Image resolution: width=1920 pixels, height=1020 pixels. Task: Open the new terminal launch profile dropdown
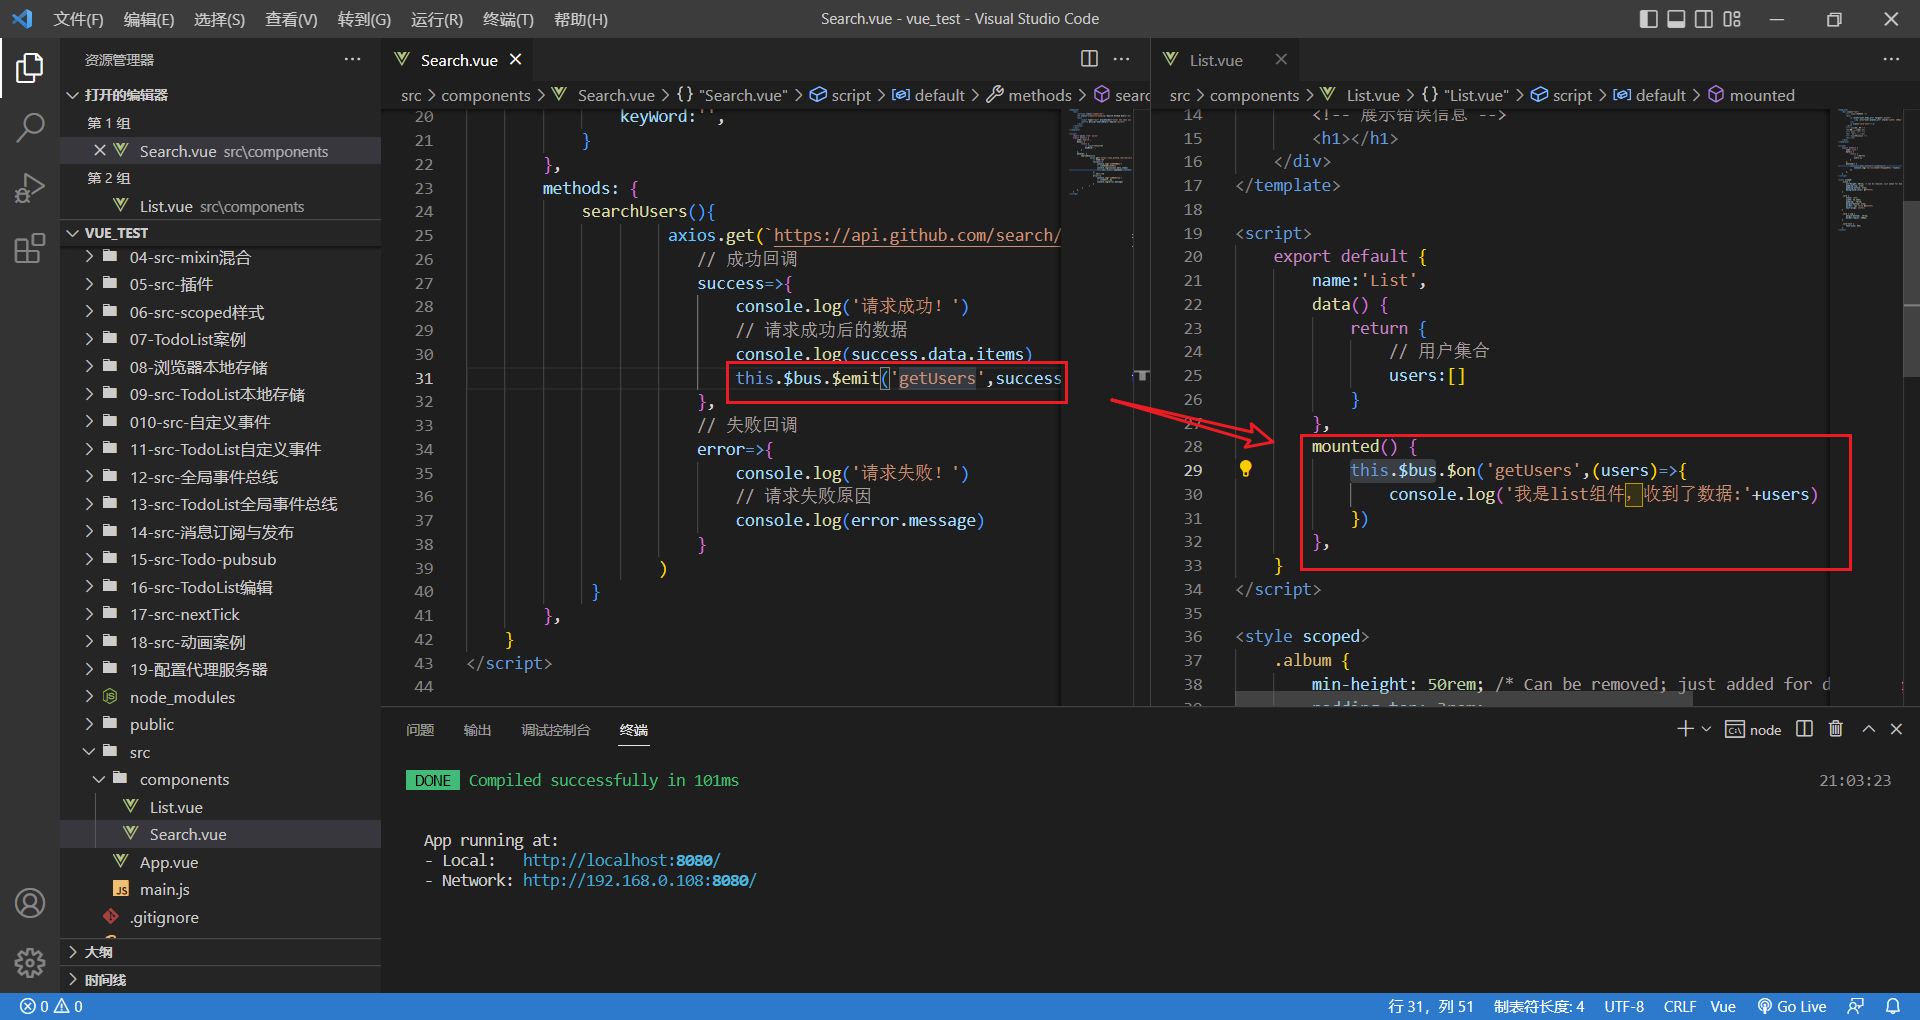1706,729
